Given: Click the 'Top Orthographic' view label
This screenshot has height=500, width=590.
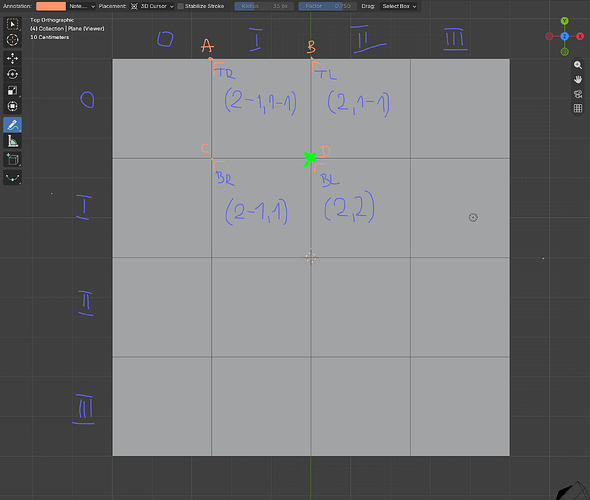Looking at the screenshot, I should pyautogui.click(x=52, y=20).
